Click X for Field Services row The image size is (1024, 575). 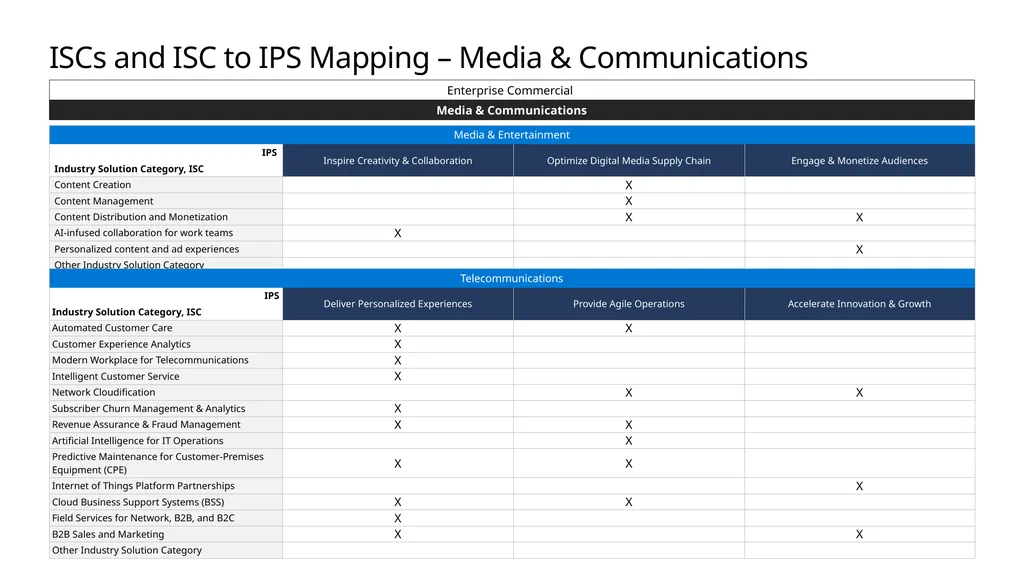pos(398,518)
